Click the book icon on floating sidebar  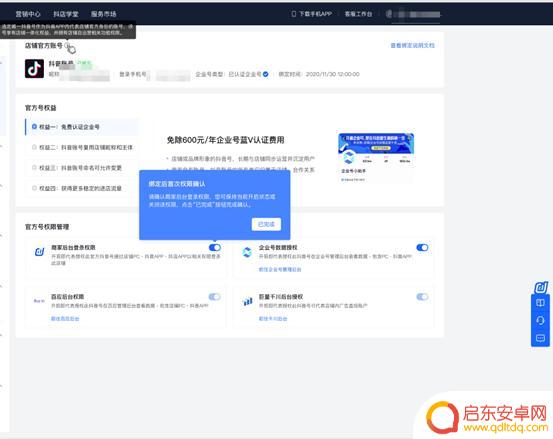click(x=540, y=303)
